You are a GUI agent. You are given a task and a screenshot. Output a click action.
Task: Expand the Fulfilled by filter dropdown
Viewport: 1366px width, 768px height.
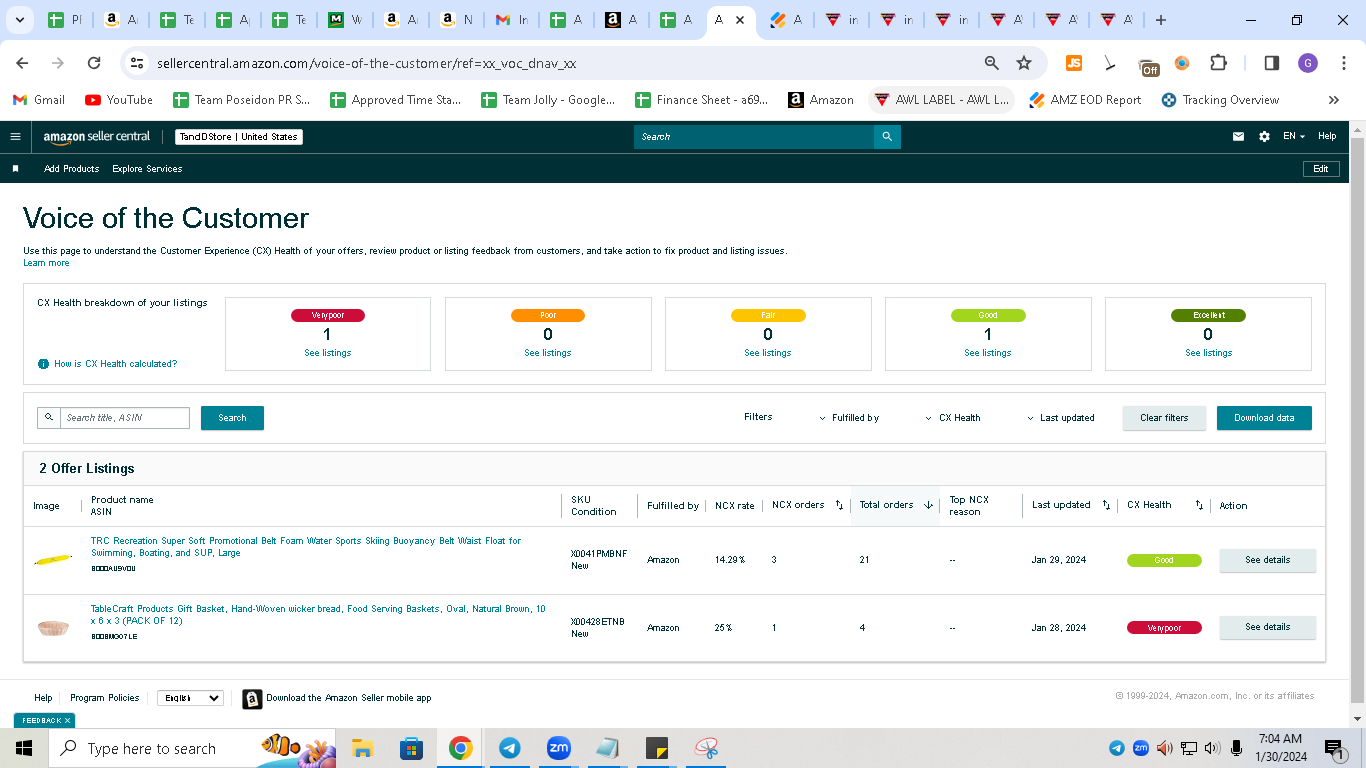(849, 418)
